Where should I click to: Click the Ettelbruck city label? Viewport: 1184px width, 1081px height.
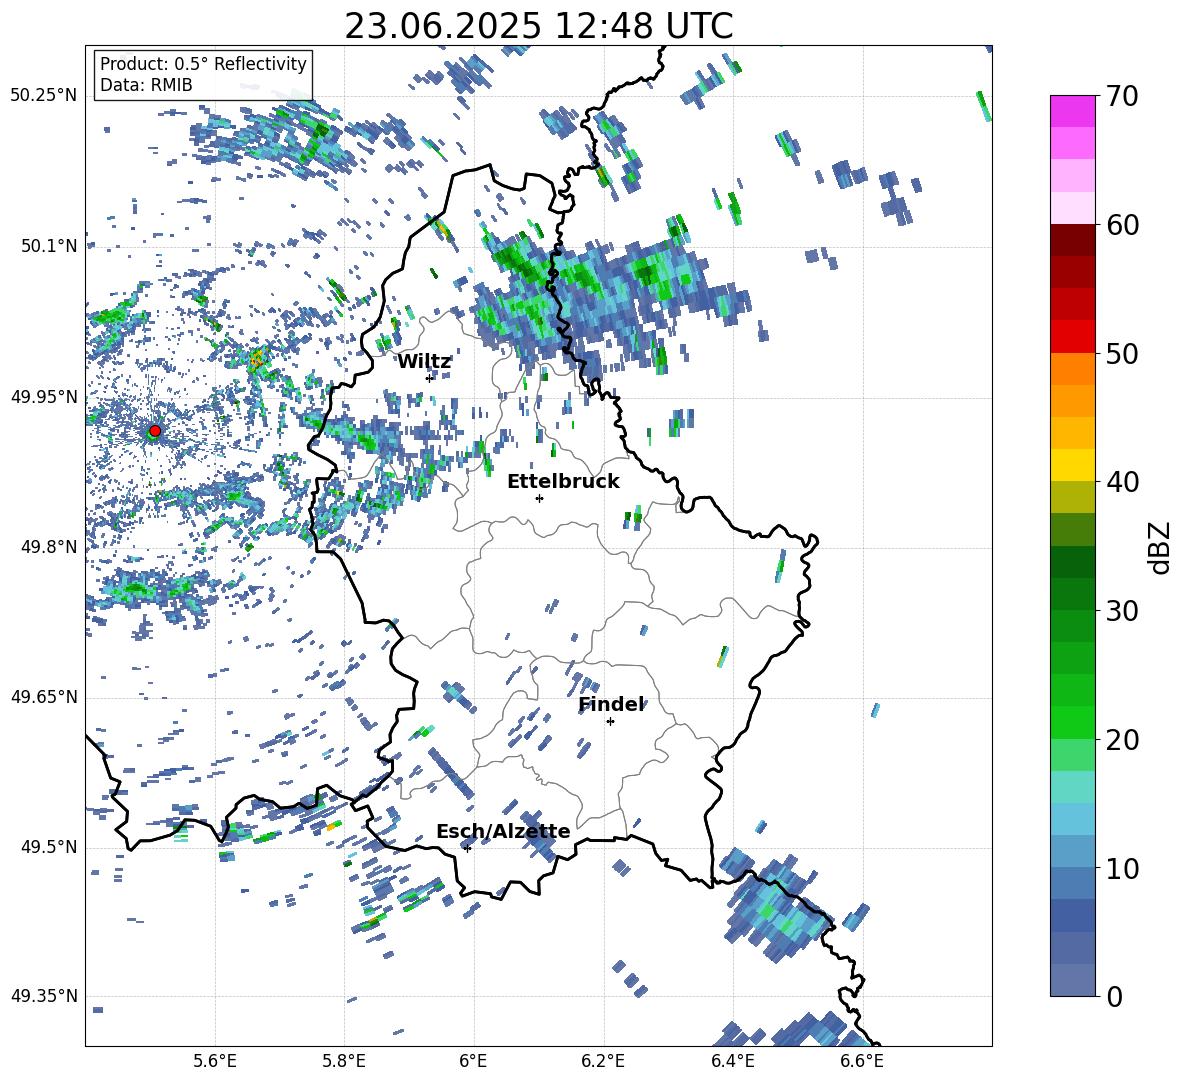pyautogui.click(x=563, y=482)
